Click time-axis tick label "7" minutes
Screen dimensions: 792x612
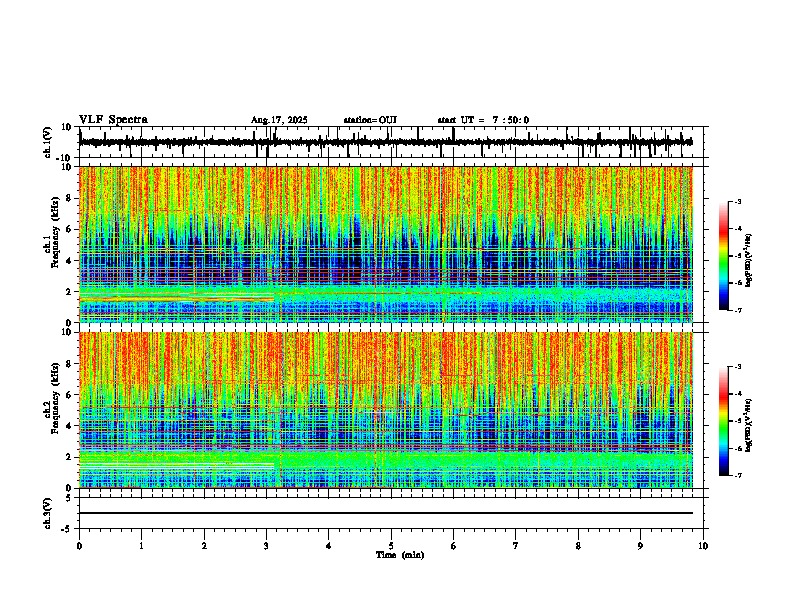[516, 546]
